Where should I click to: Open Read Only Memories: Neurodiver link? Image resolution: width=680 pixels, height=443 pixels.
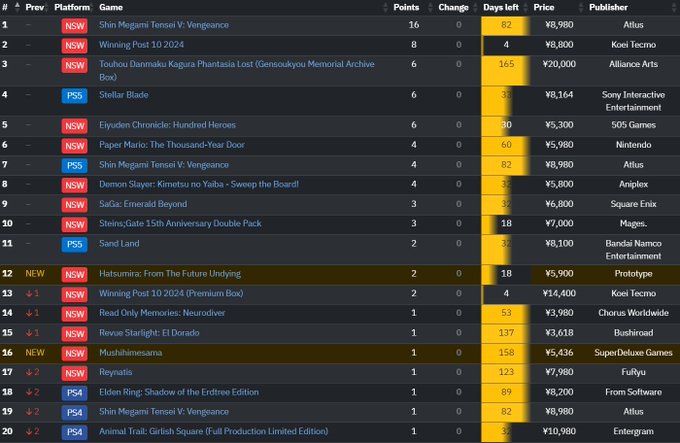click(162, 313)
